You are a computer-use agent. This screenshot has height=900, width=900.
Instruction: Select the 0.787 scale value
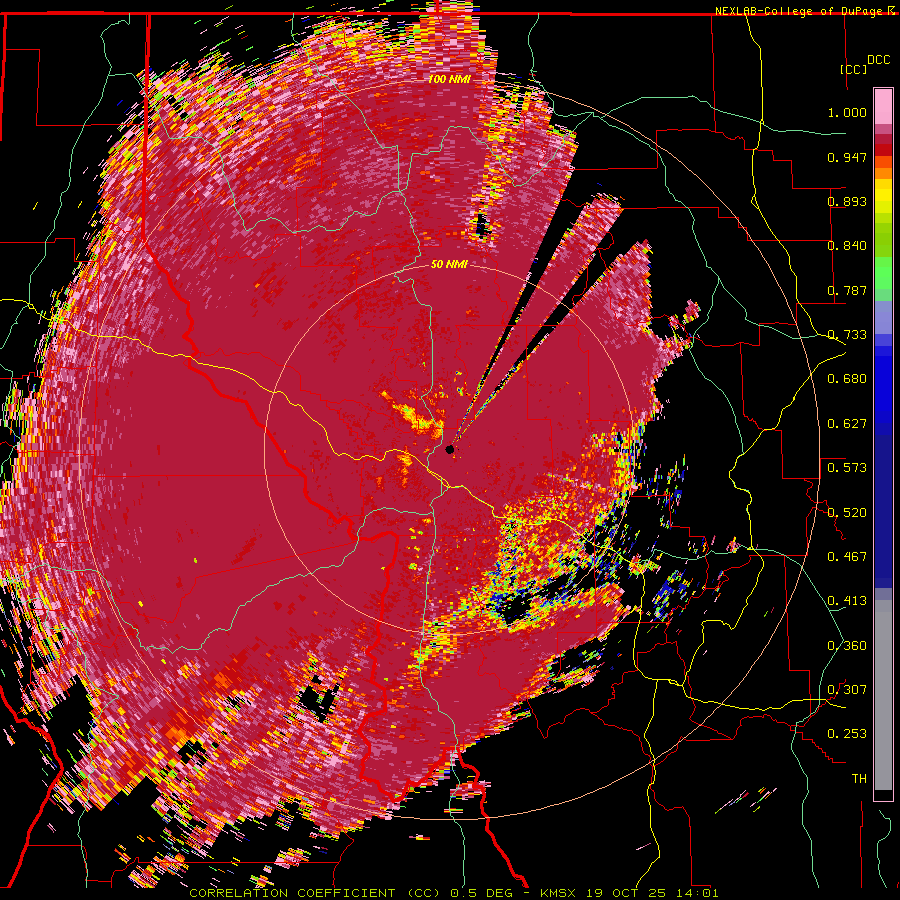[847, 290]
